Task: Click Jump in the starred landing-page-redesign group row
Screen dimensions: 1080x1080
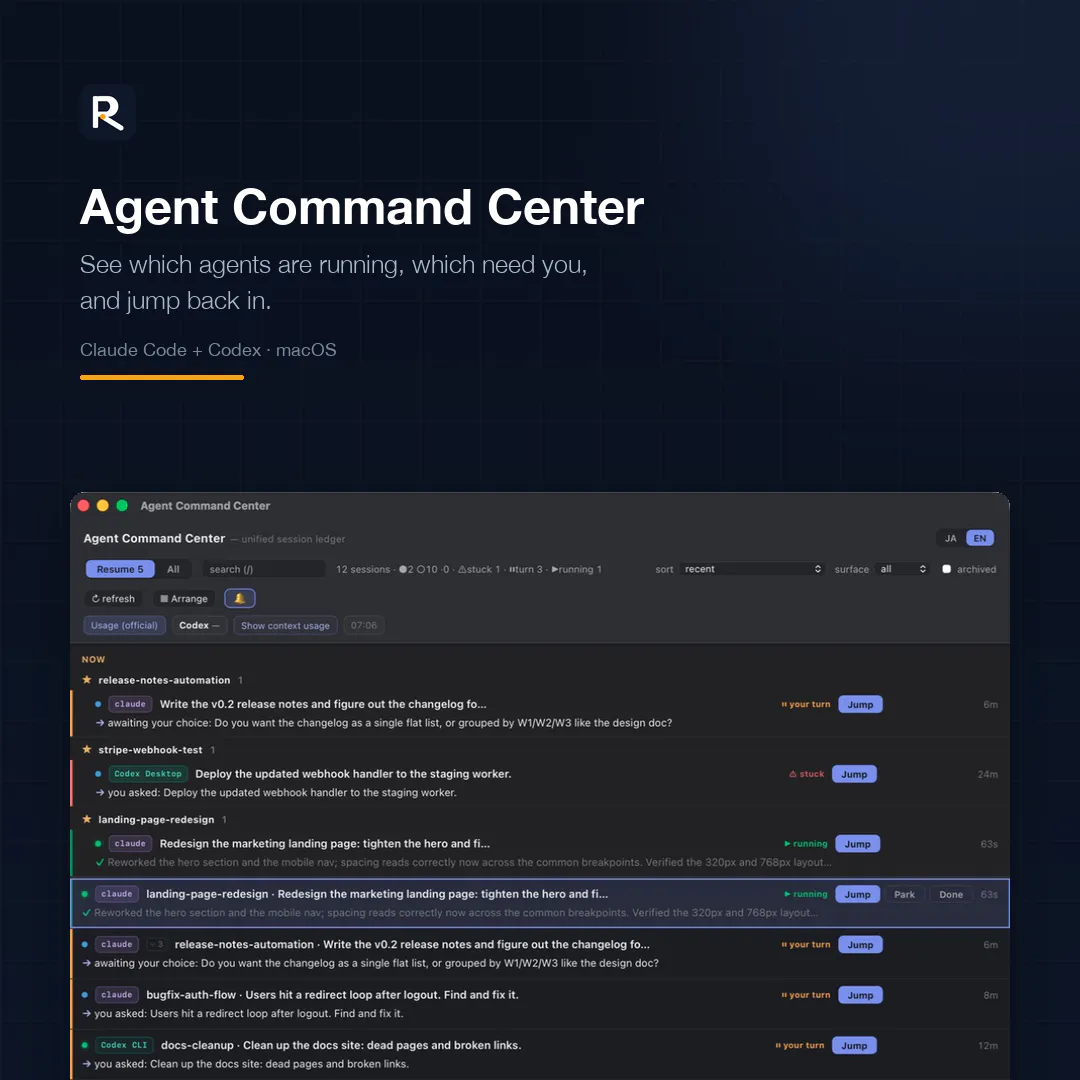Action: pyautogui.click(x=858, y=844)
